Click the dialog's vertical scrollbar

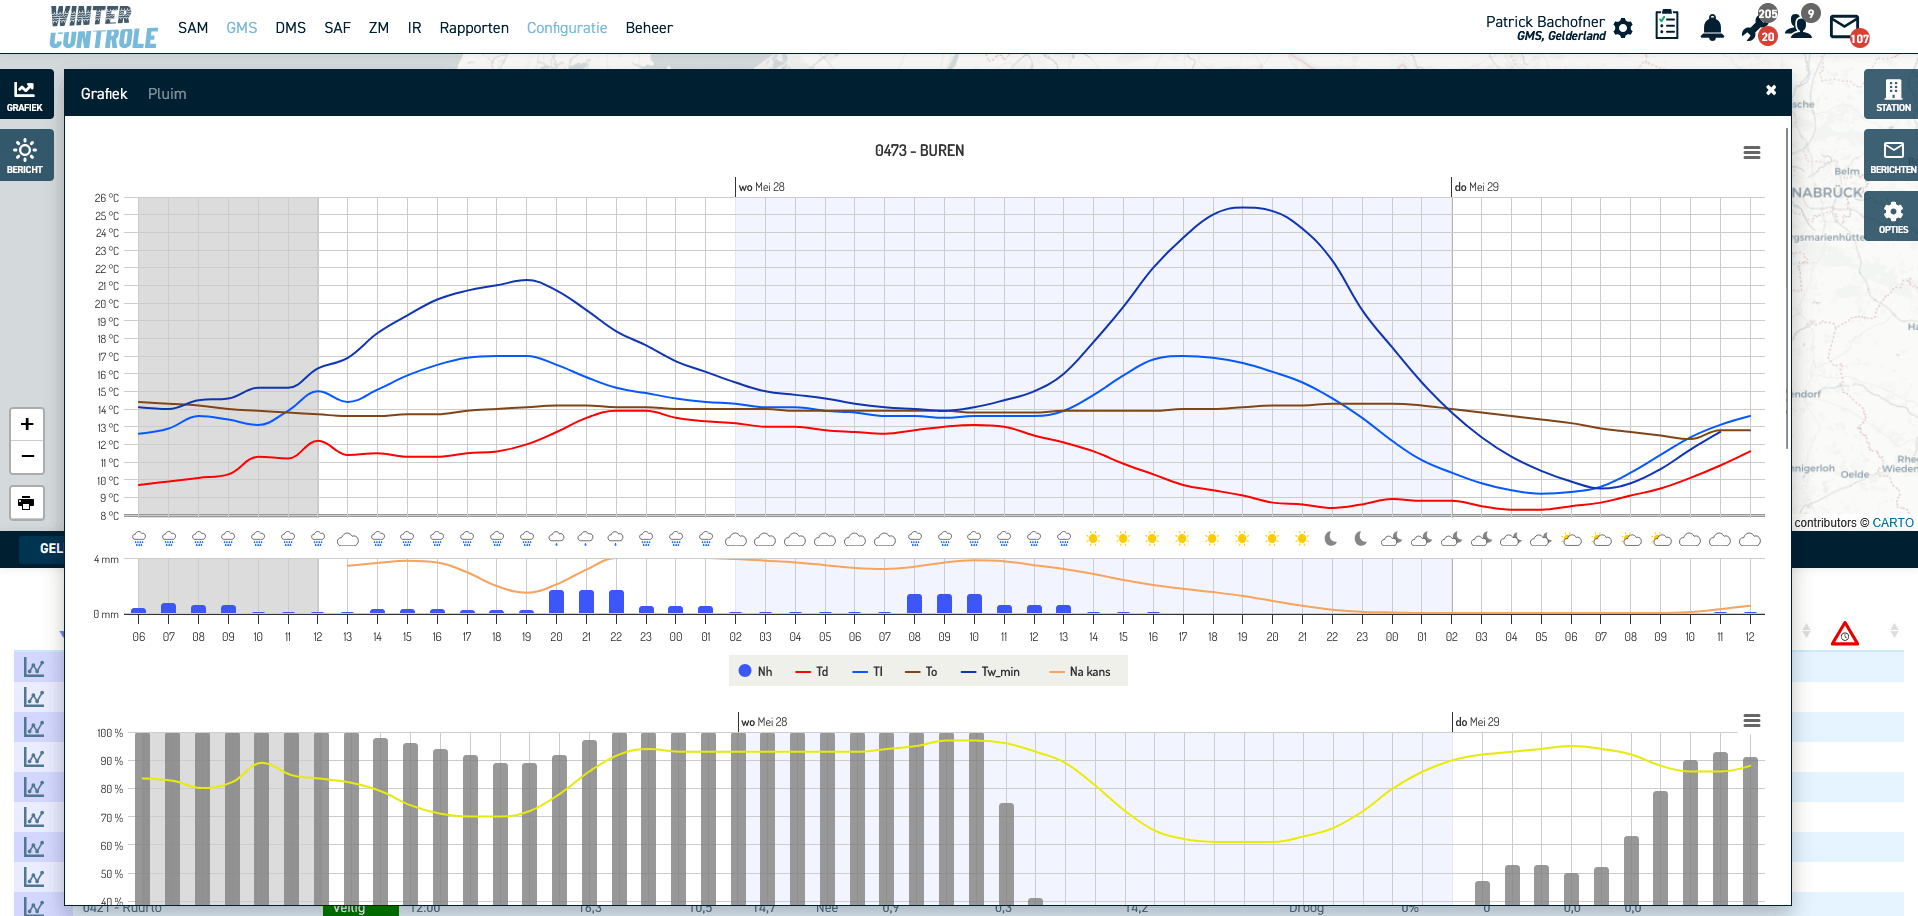(1787, 290)
